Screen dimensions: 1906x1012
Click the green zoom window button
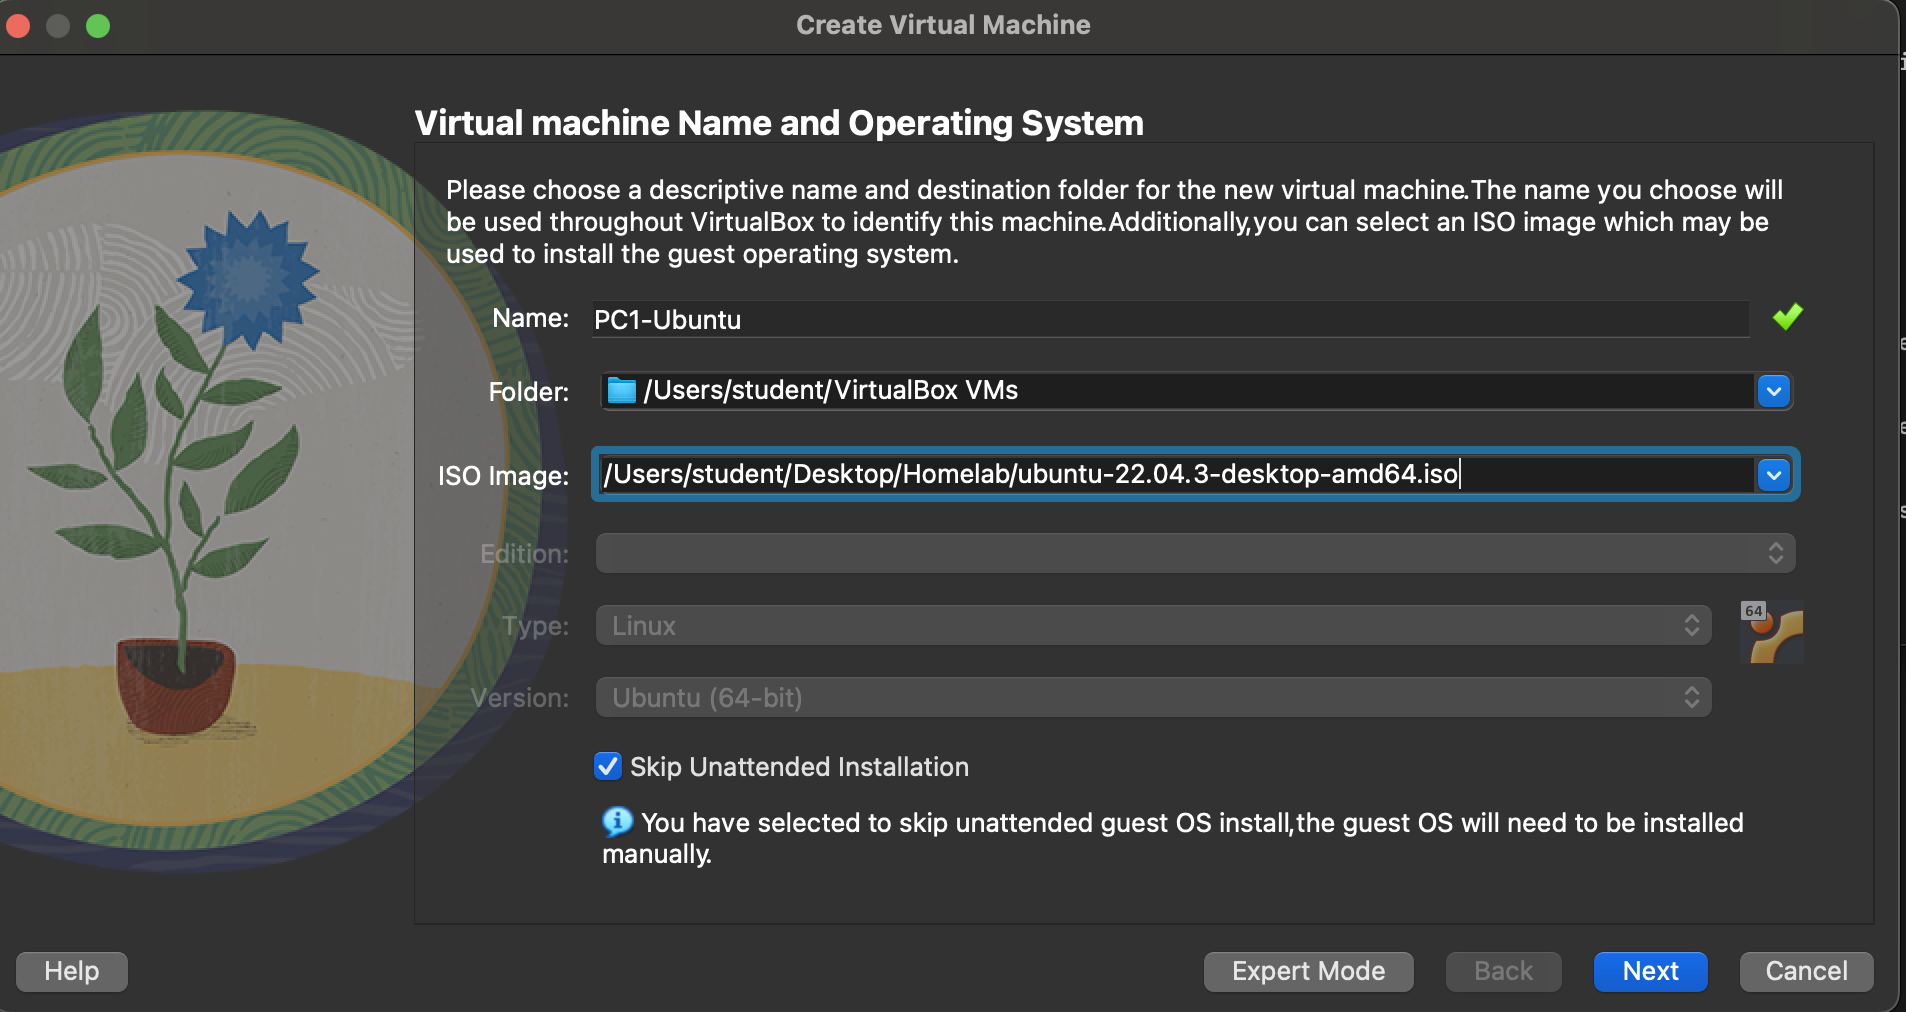(x=98, y=25)
